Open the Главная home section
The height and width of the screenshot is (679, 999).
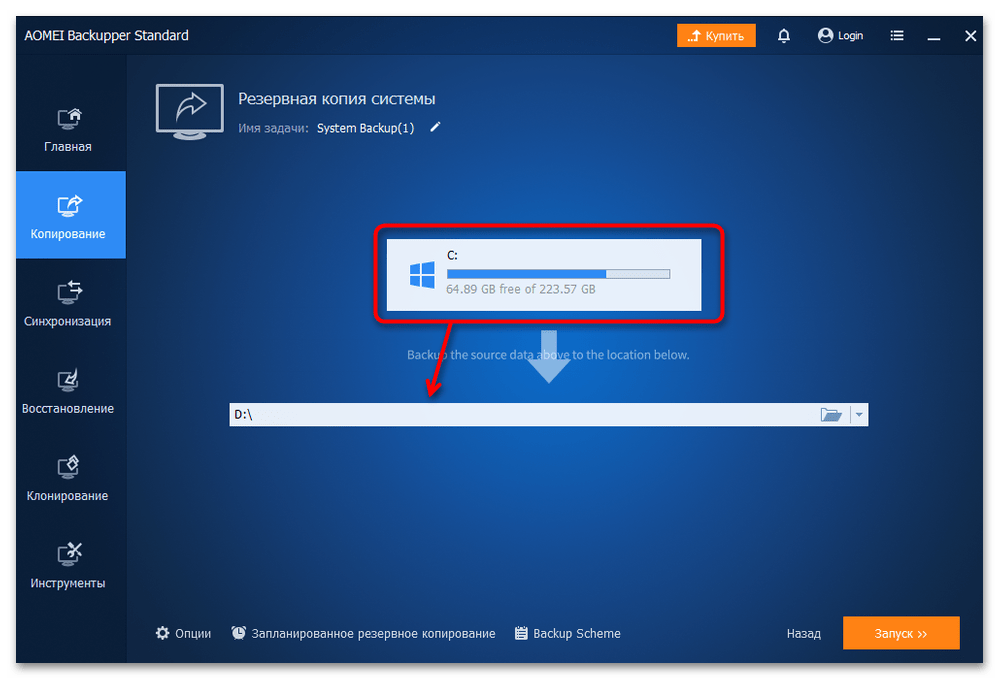(x=68, y=130)
